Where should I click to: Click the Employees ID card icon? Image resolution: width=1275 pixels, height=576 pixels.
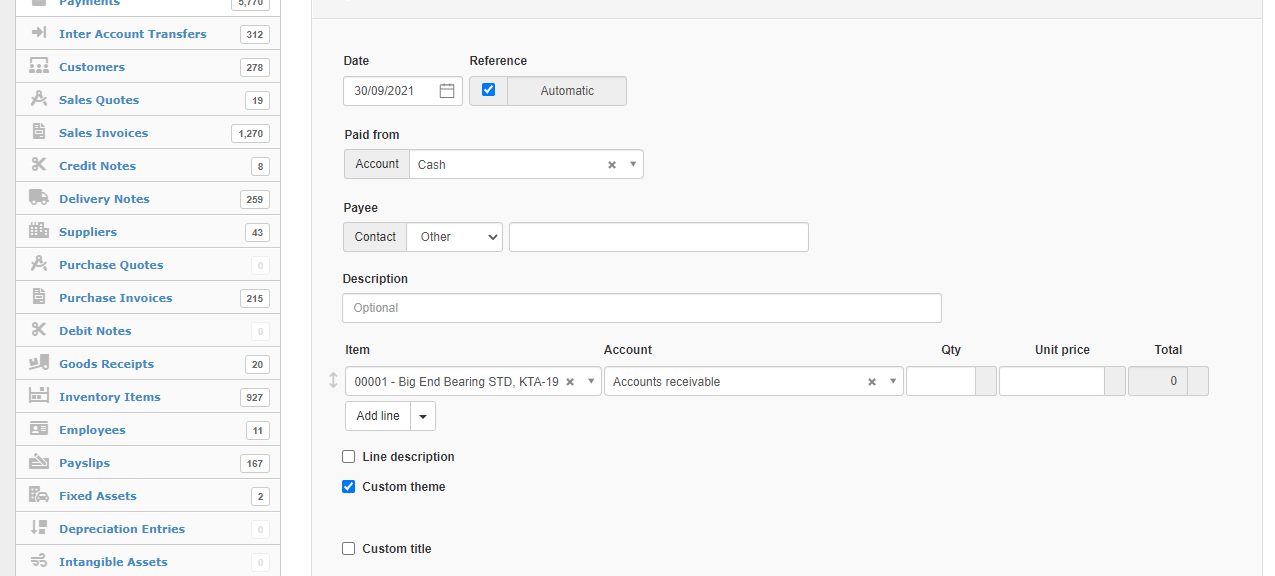point(39,430)
